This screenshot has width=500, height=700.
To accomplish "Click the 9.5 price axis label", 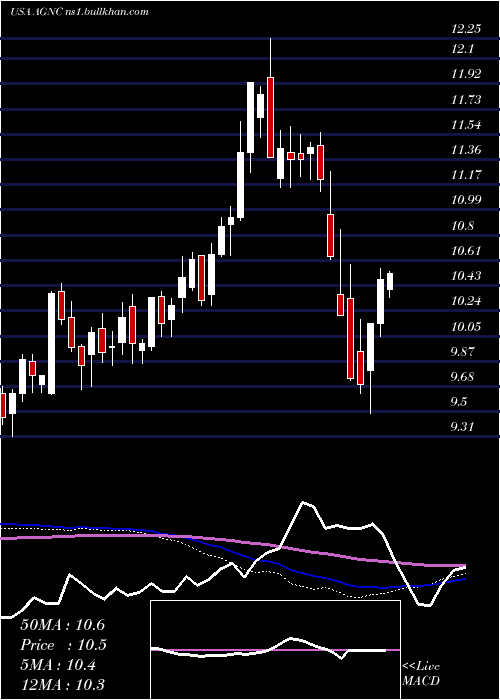I will click(x=459, y=402).
